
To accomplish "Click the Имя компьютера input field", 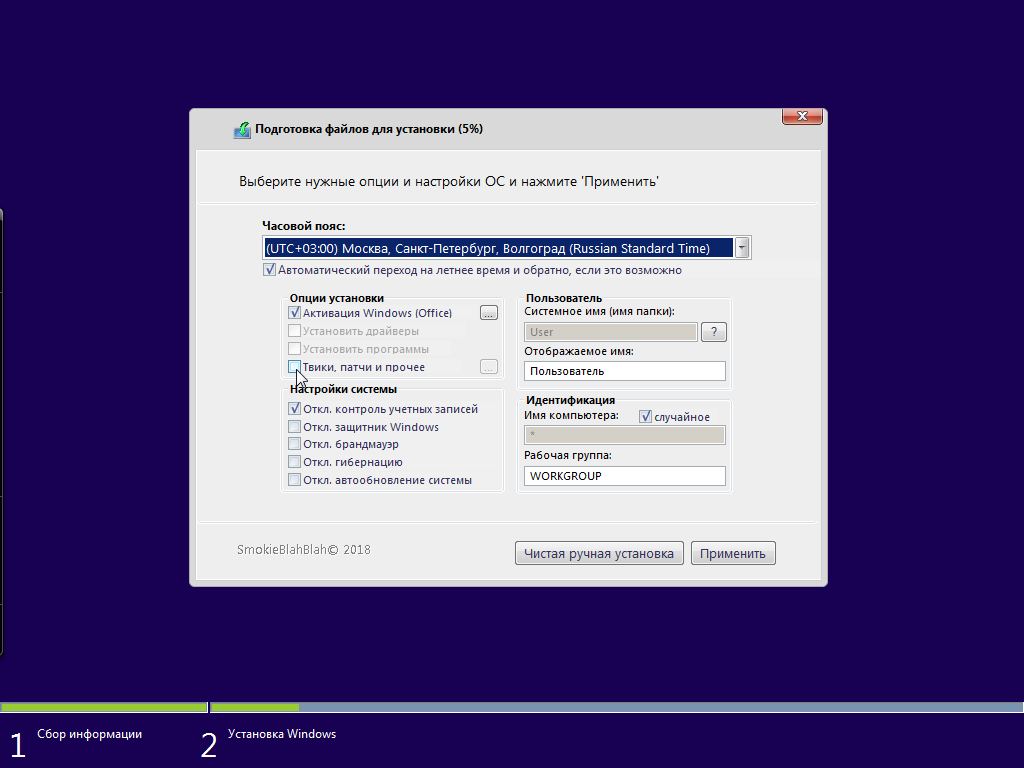I will tap(625, 435).
